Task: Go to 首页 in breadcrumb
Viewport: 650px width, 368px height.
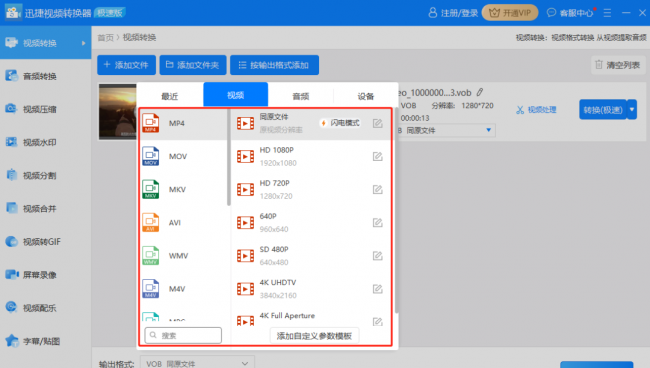Action: pyautogui.click(x=105, y=37)
